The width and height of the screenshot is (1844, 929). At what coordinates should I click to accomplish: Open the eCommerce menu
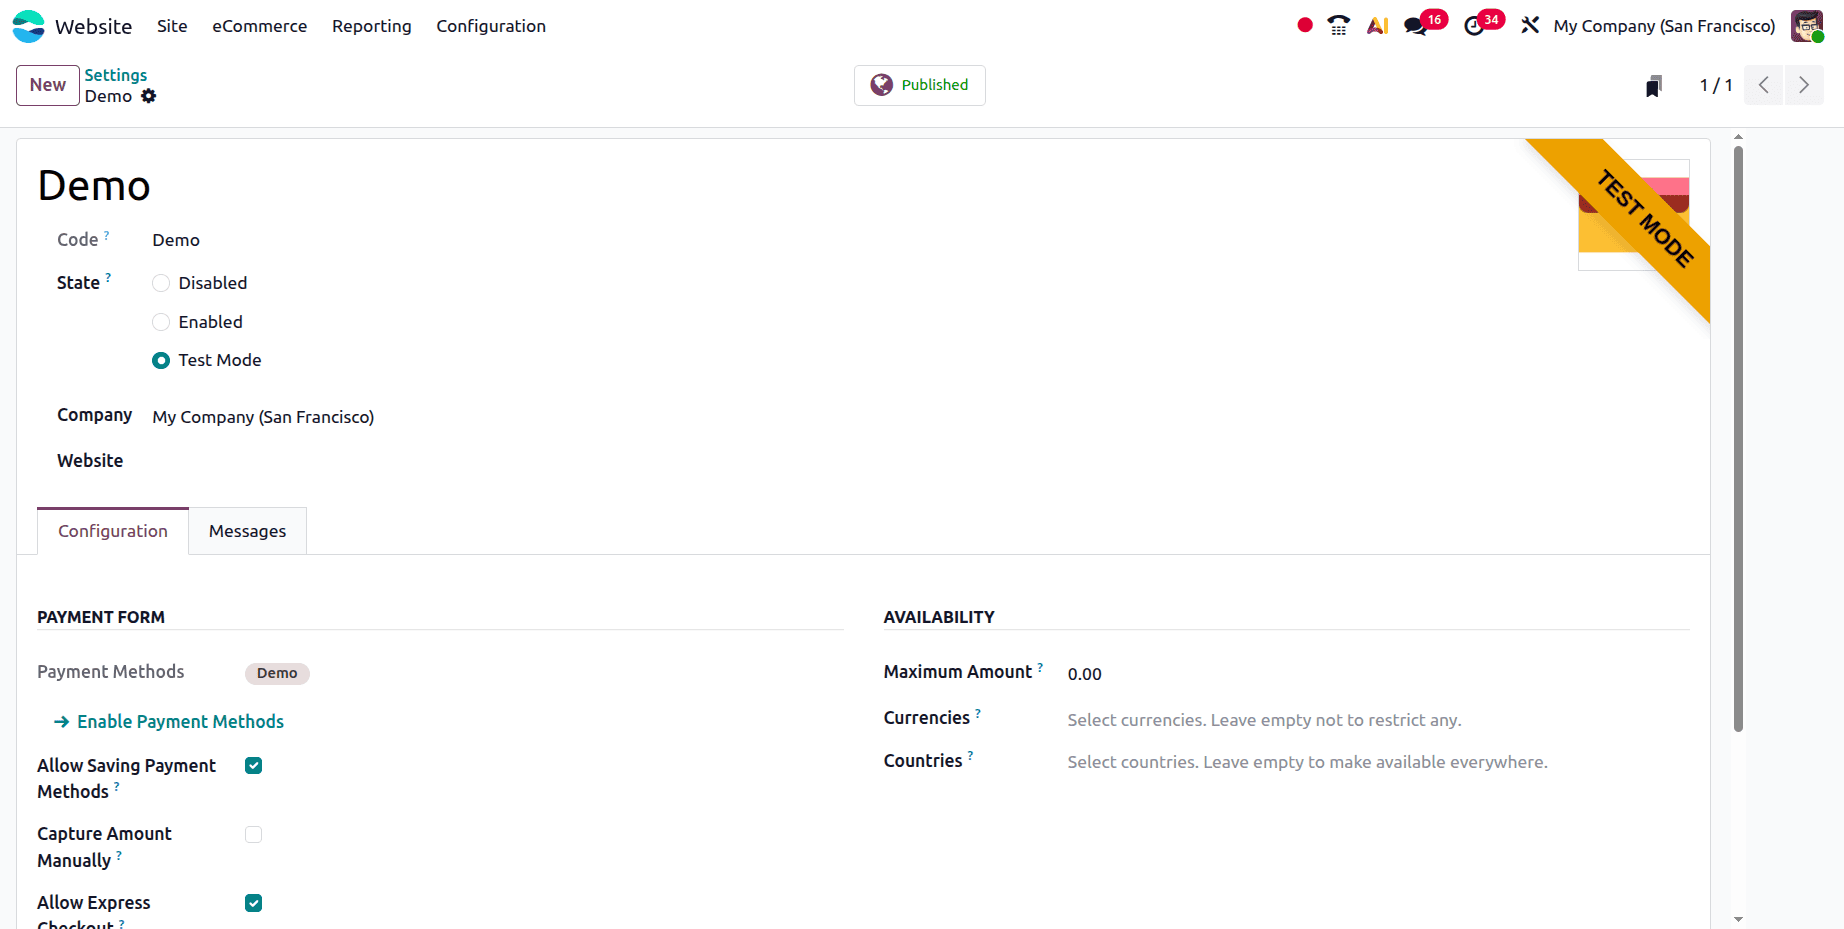point(260,26)
